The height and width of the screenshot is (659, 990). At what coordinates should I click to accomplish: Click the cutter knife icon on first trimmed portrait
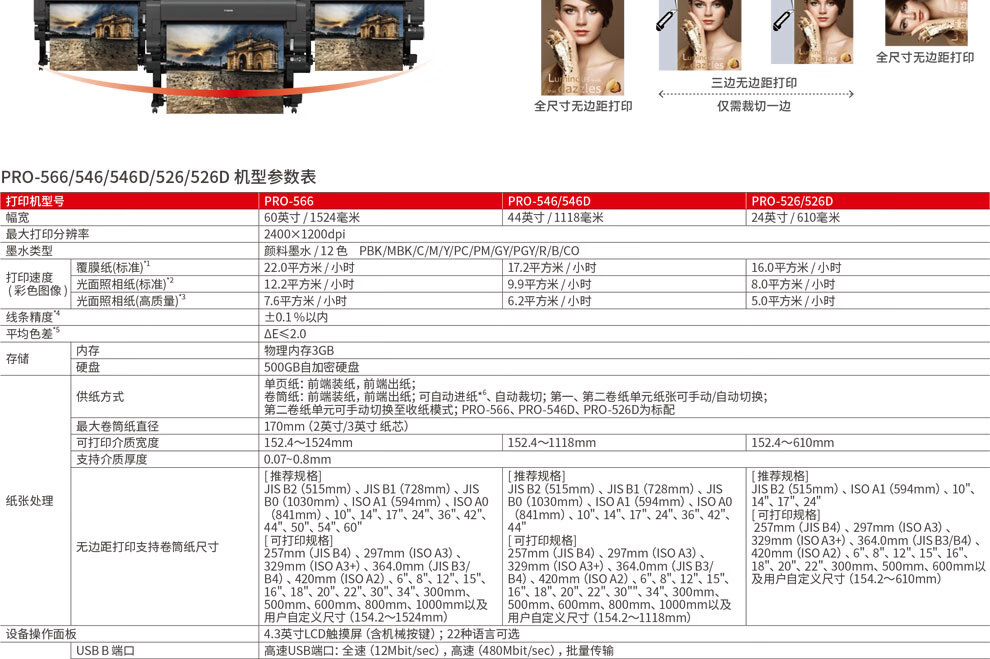665,20
